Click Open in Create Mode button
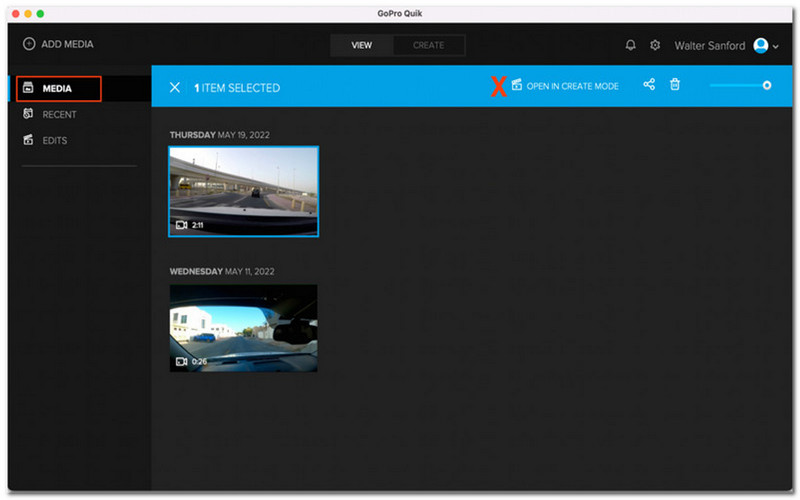The image size is (800, 500). point(565,87)
